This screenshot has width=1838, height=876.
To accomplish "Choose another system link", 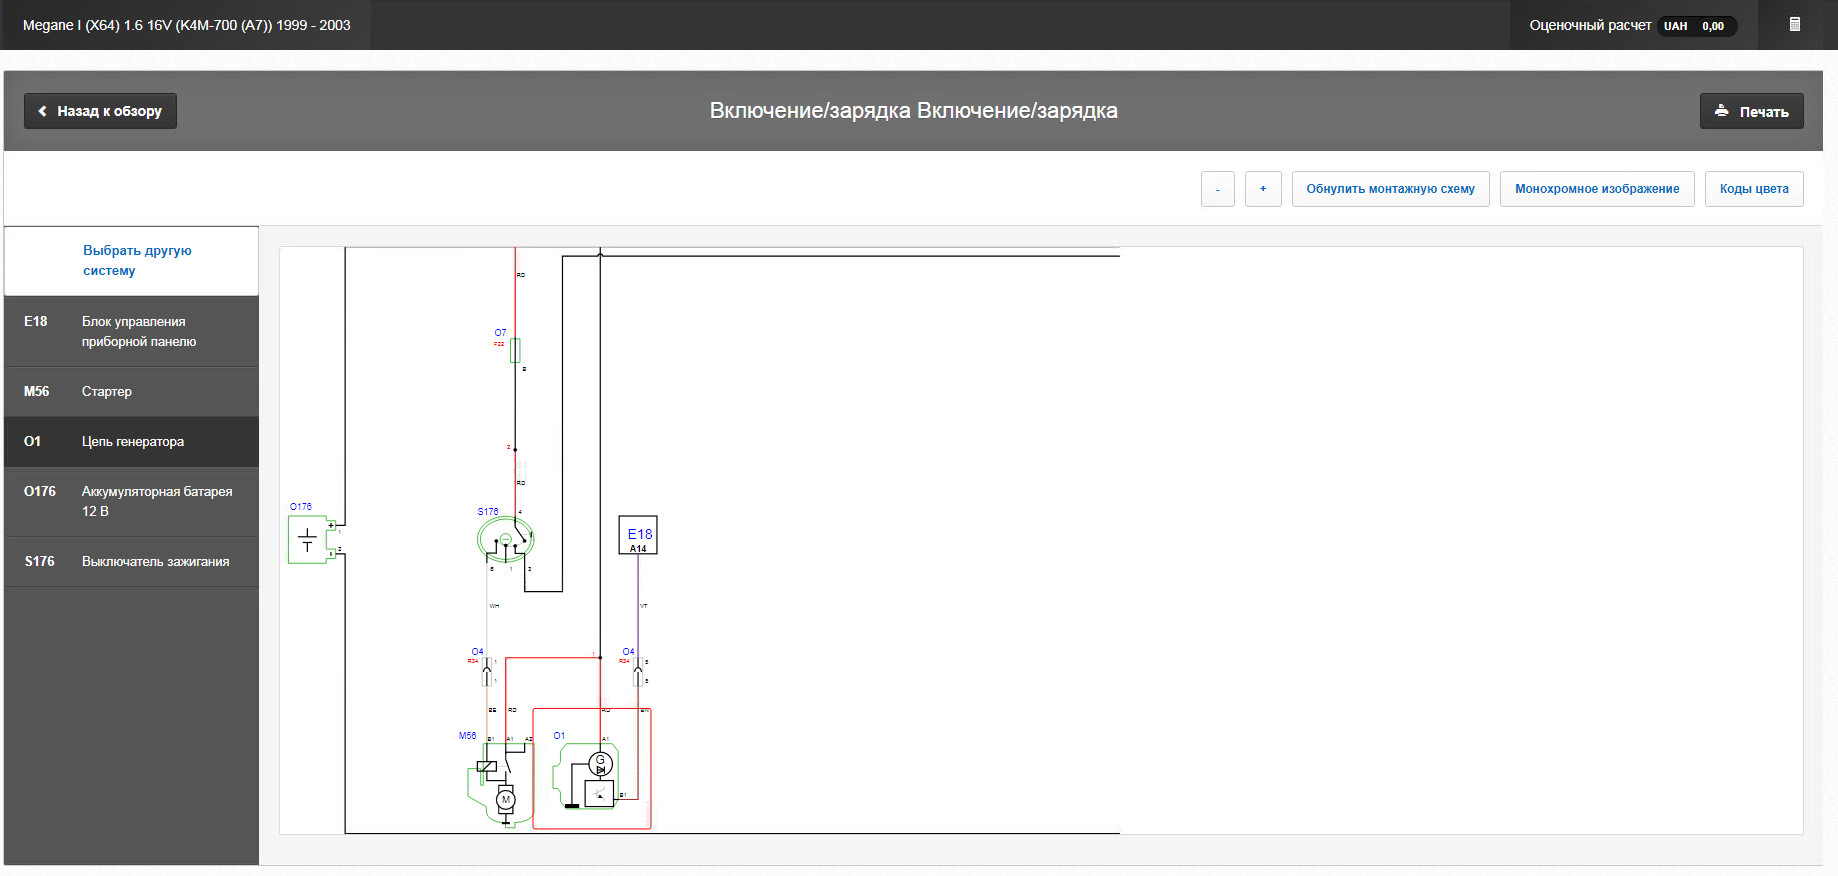I will [x=137, y=260].
